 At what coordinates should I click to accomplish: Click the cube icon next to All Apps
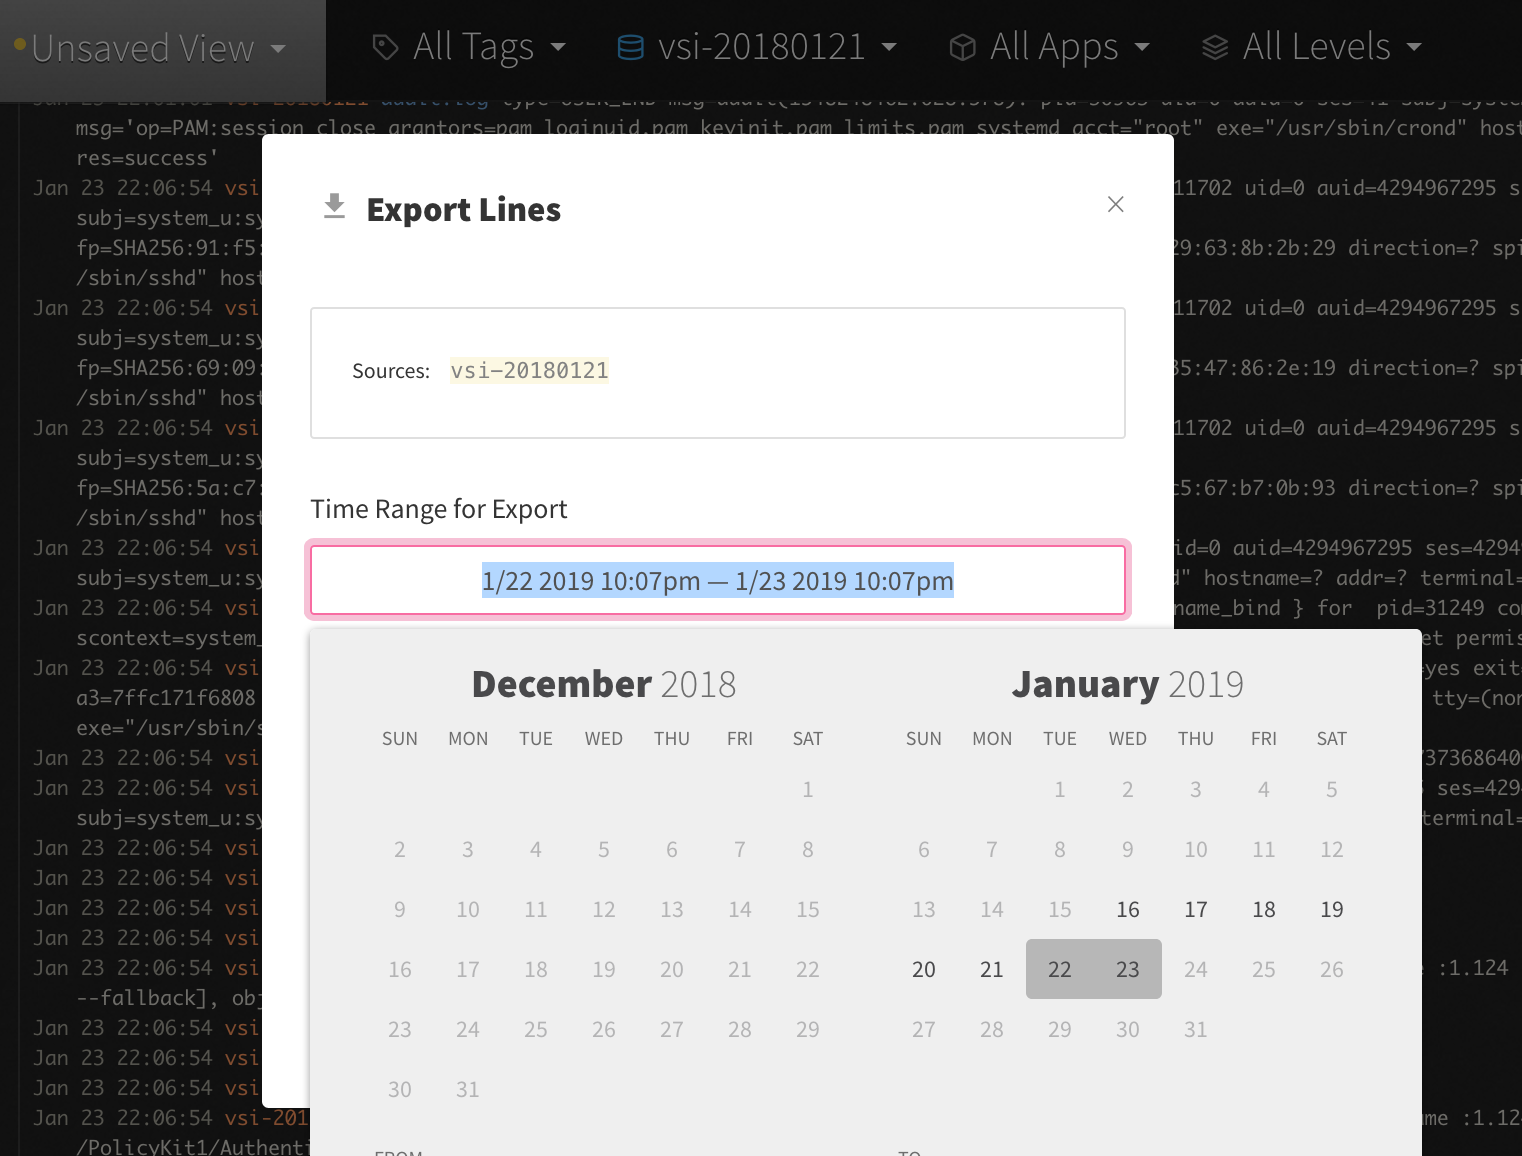point(961,46)
